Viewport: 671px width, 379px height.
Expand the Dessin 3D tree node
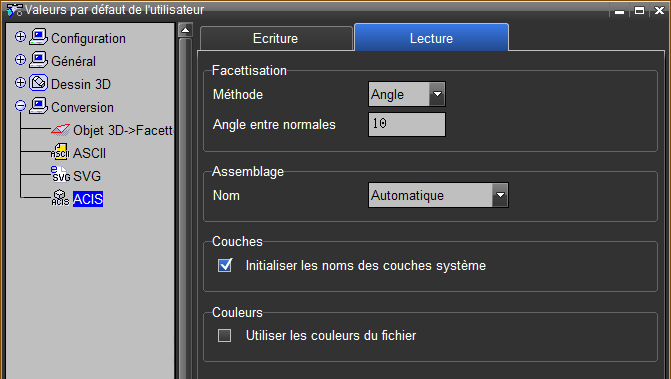[20, 83]
